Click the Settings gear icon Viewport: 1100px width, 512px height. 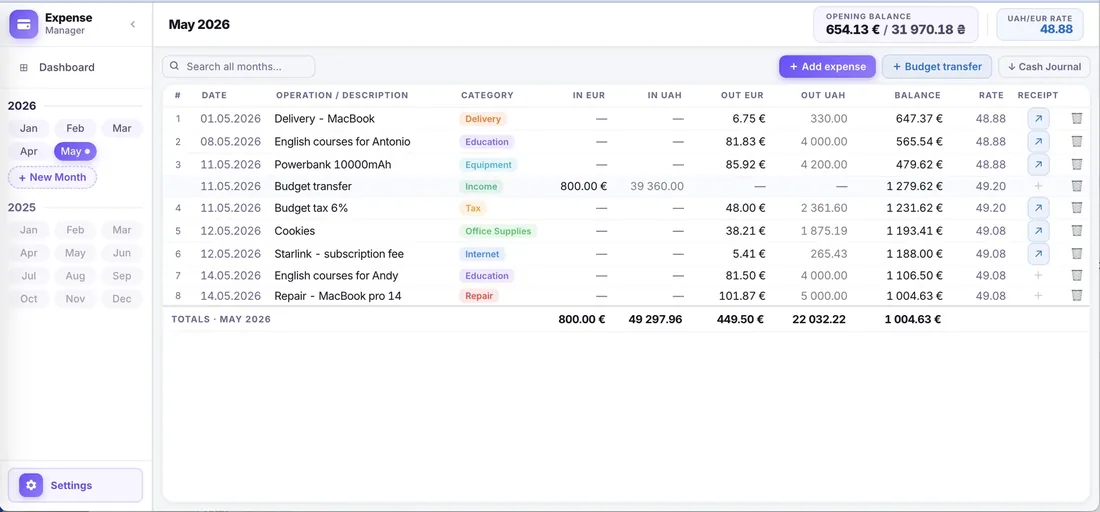31,485
